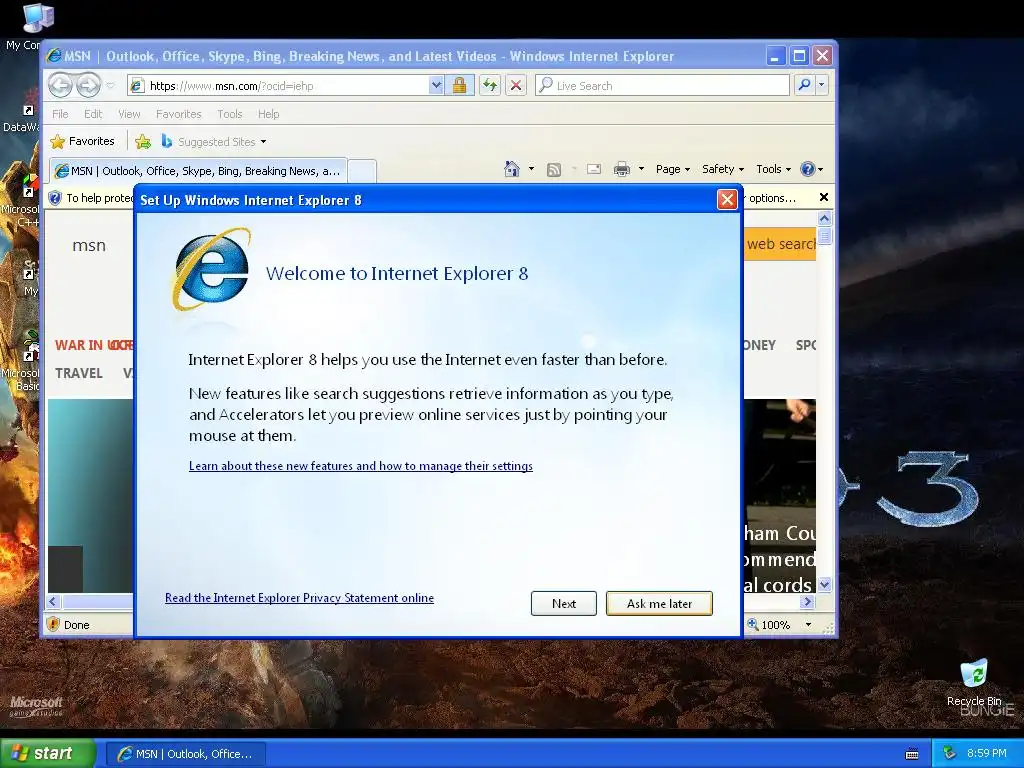The height and width of the screenshot is (768, 1024).
Task: Minimize the Internet Explorer window
Action: tap(775, 56)
